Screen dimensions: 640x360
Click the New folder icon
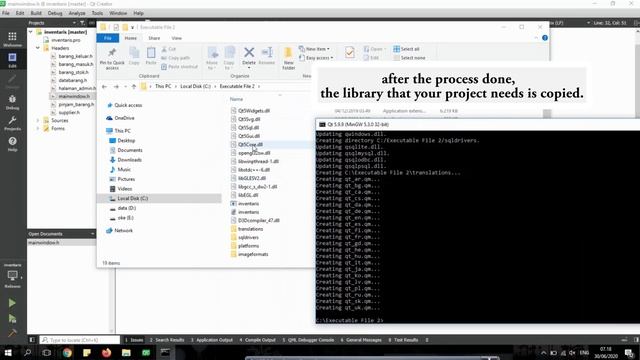[x=288, y=58]
